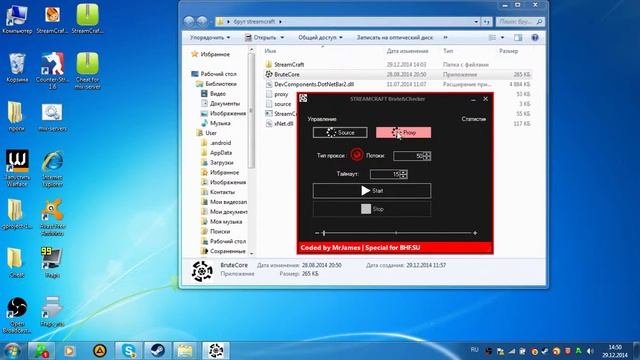Viewport: 640px width, 360px height.
Task: Decrease the Таймаут timeout spinner value
Action: tap(404, 176)
